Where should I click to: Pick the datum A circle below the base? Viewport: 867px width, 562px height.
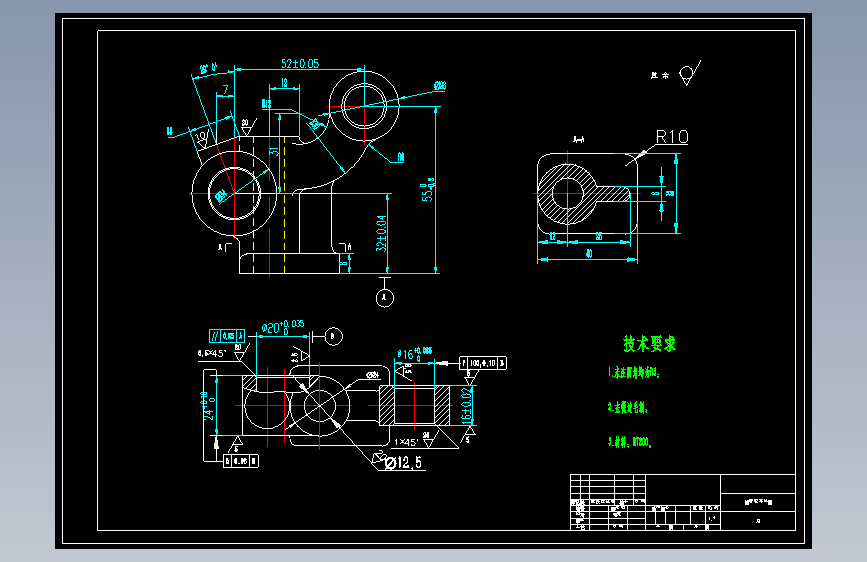point(385,298)
